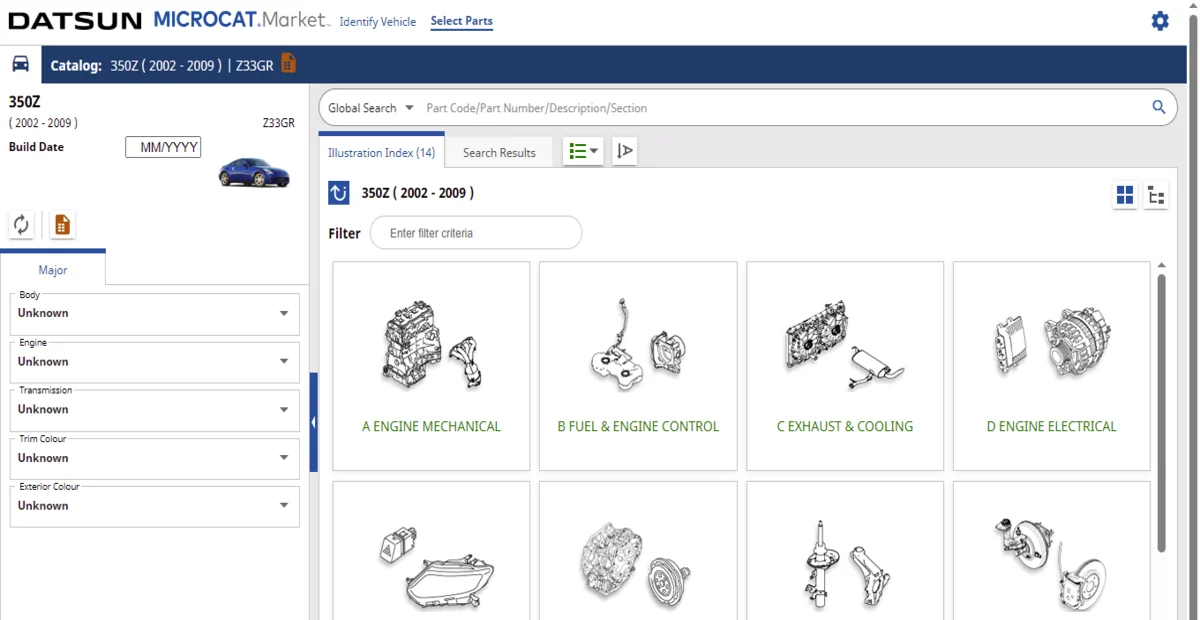The width and height of the screenshot is (1200, 620).
Task: Click the 'Z33GR' code in the left panel
Action: pyautogui.click(x=279, y=123)
